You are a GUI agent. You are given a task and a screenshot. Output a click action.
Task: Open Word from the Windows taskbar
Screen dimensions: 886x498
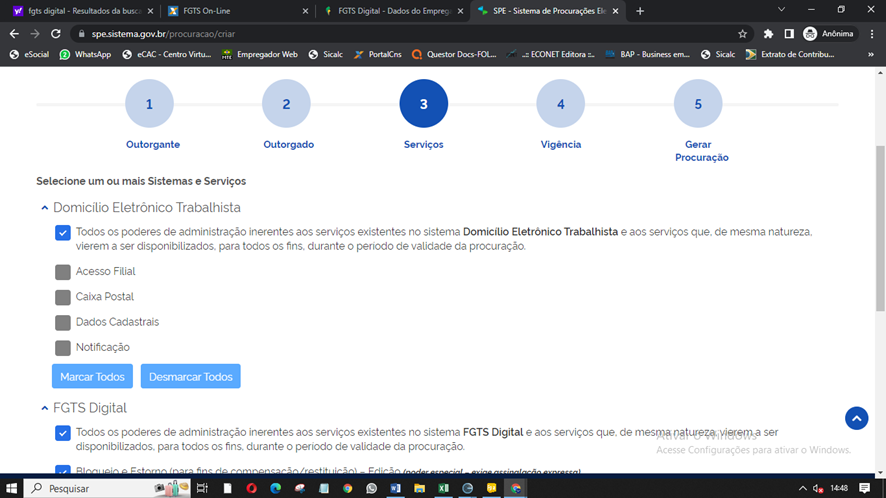click(395, 488)
